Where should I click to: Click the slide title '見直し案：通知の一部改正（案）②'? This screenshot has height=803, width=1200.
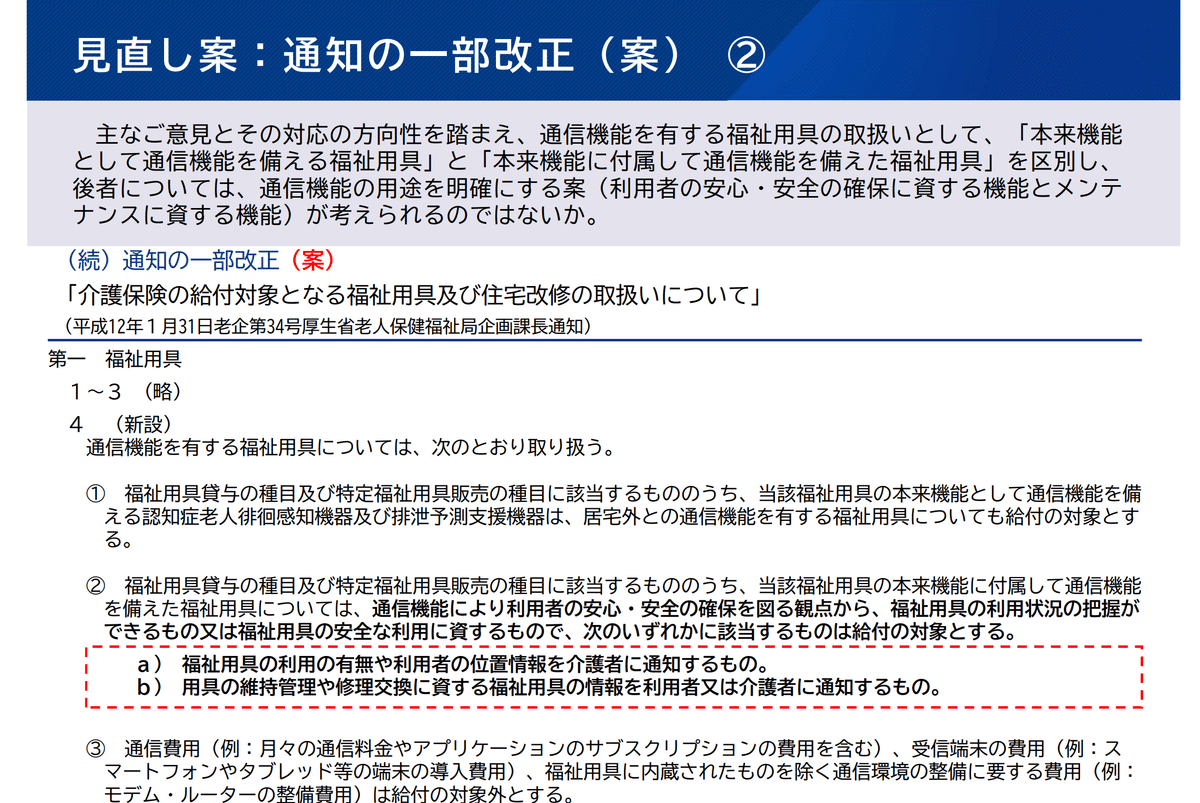[418, 55]
